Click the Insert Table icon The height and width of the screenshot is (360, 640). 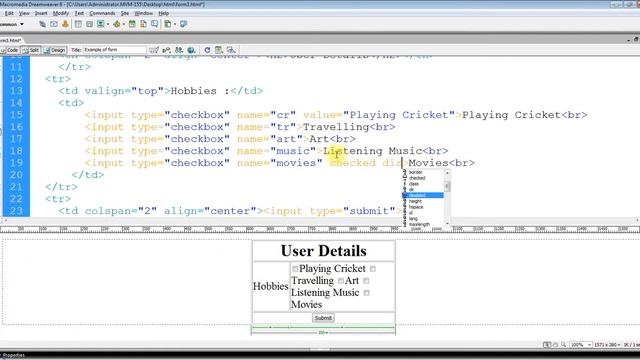(x=78, y=24)
